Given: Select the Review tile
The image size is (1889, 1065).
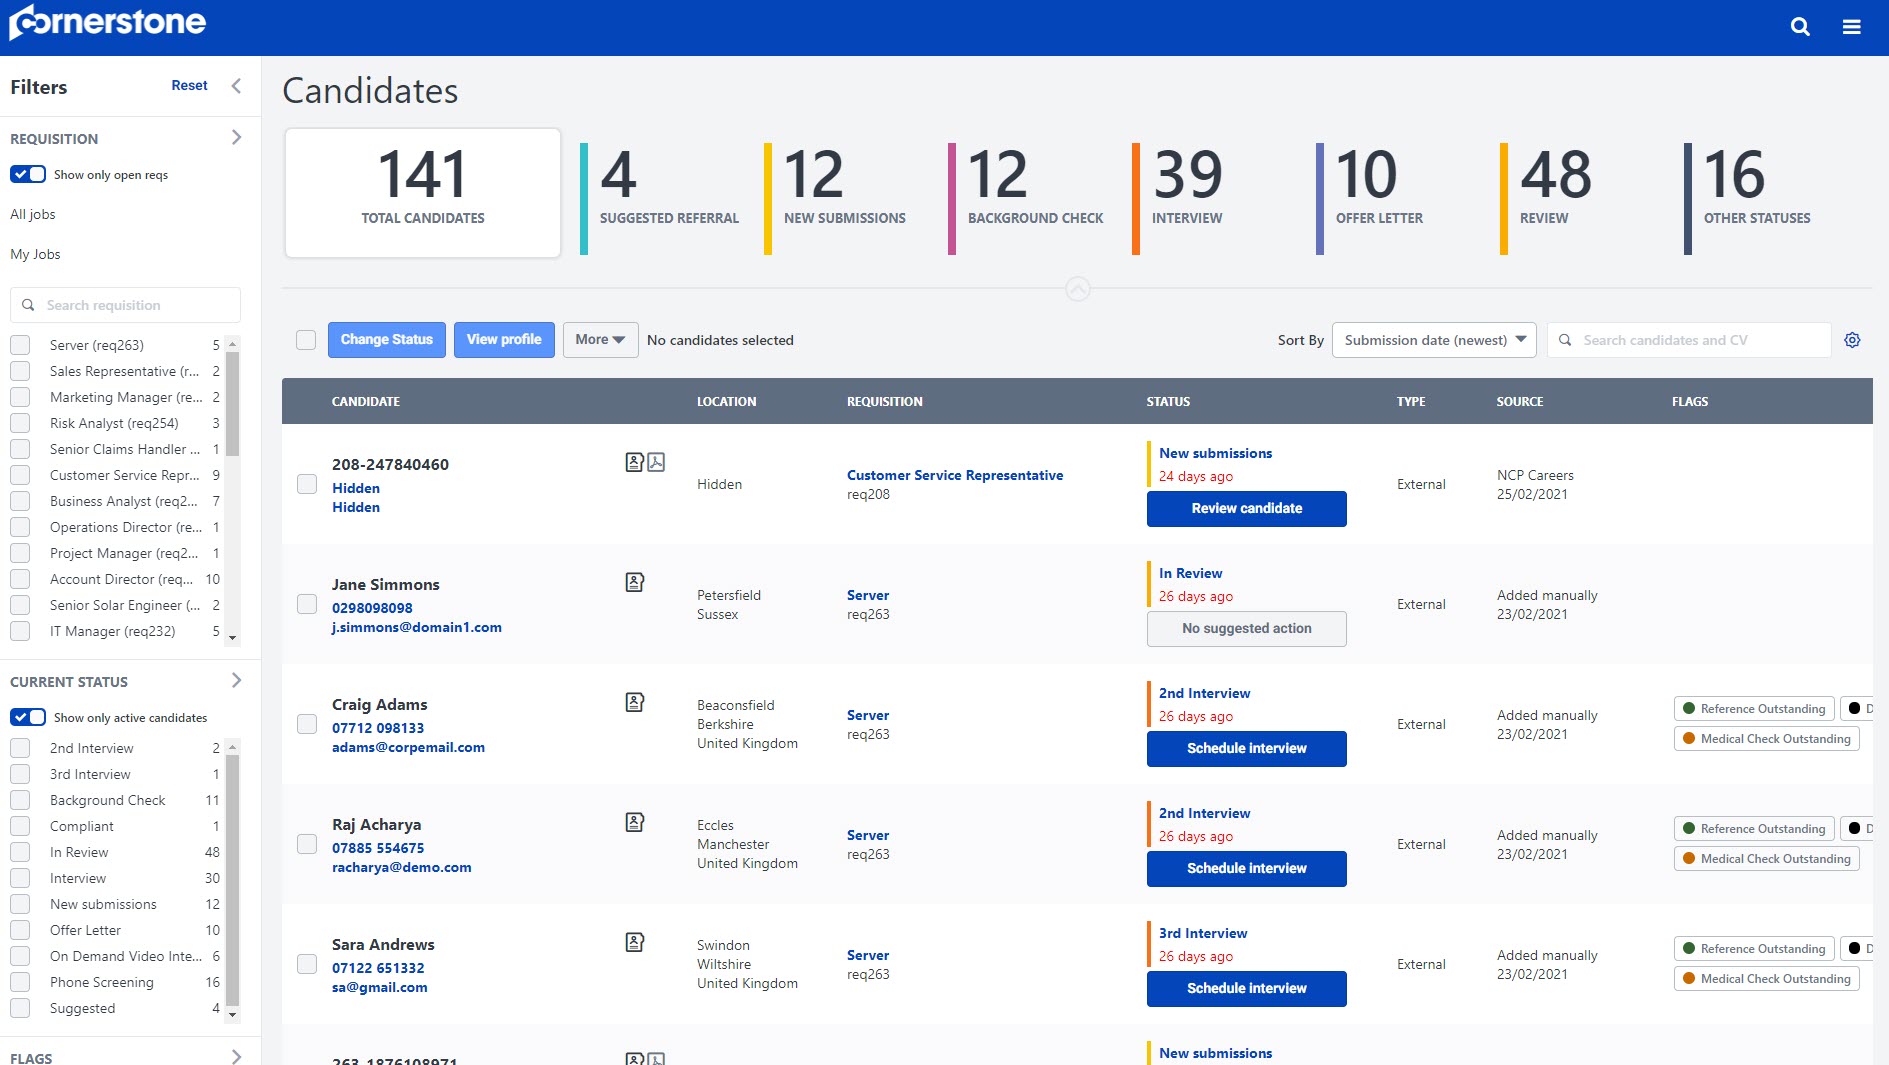Looking at the screenshot, I should click(x=1550, y=198).
